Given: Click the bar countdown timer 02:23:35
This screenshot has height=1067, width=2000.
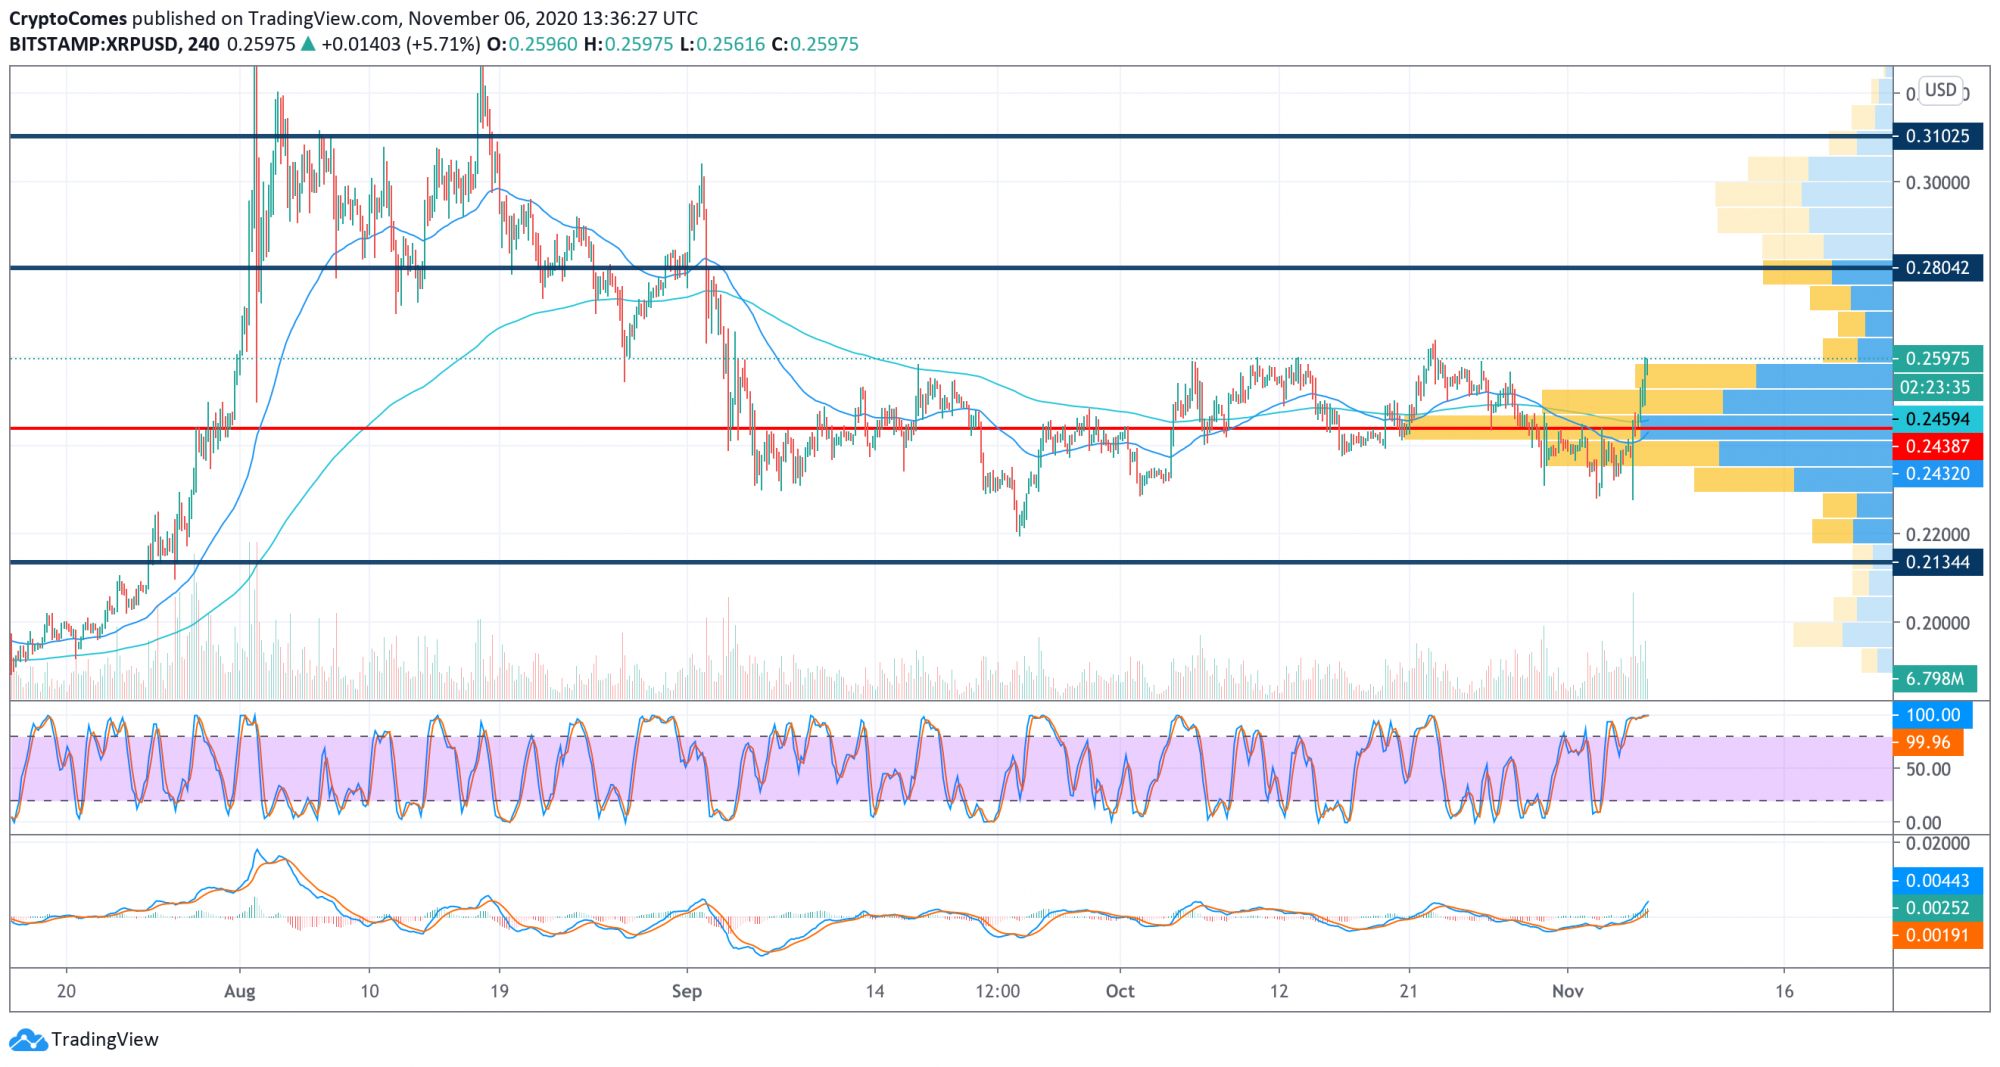Looking at the screenshot, I should (x=1938, y=386).
